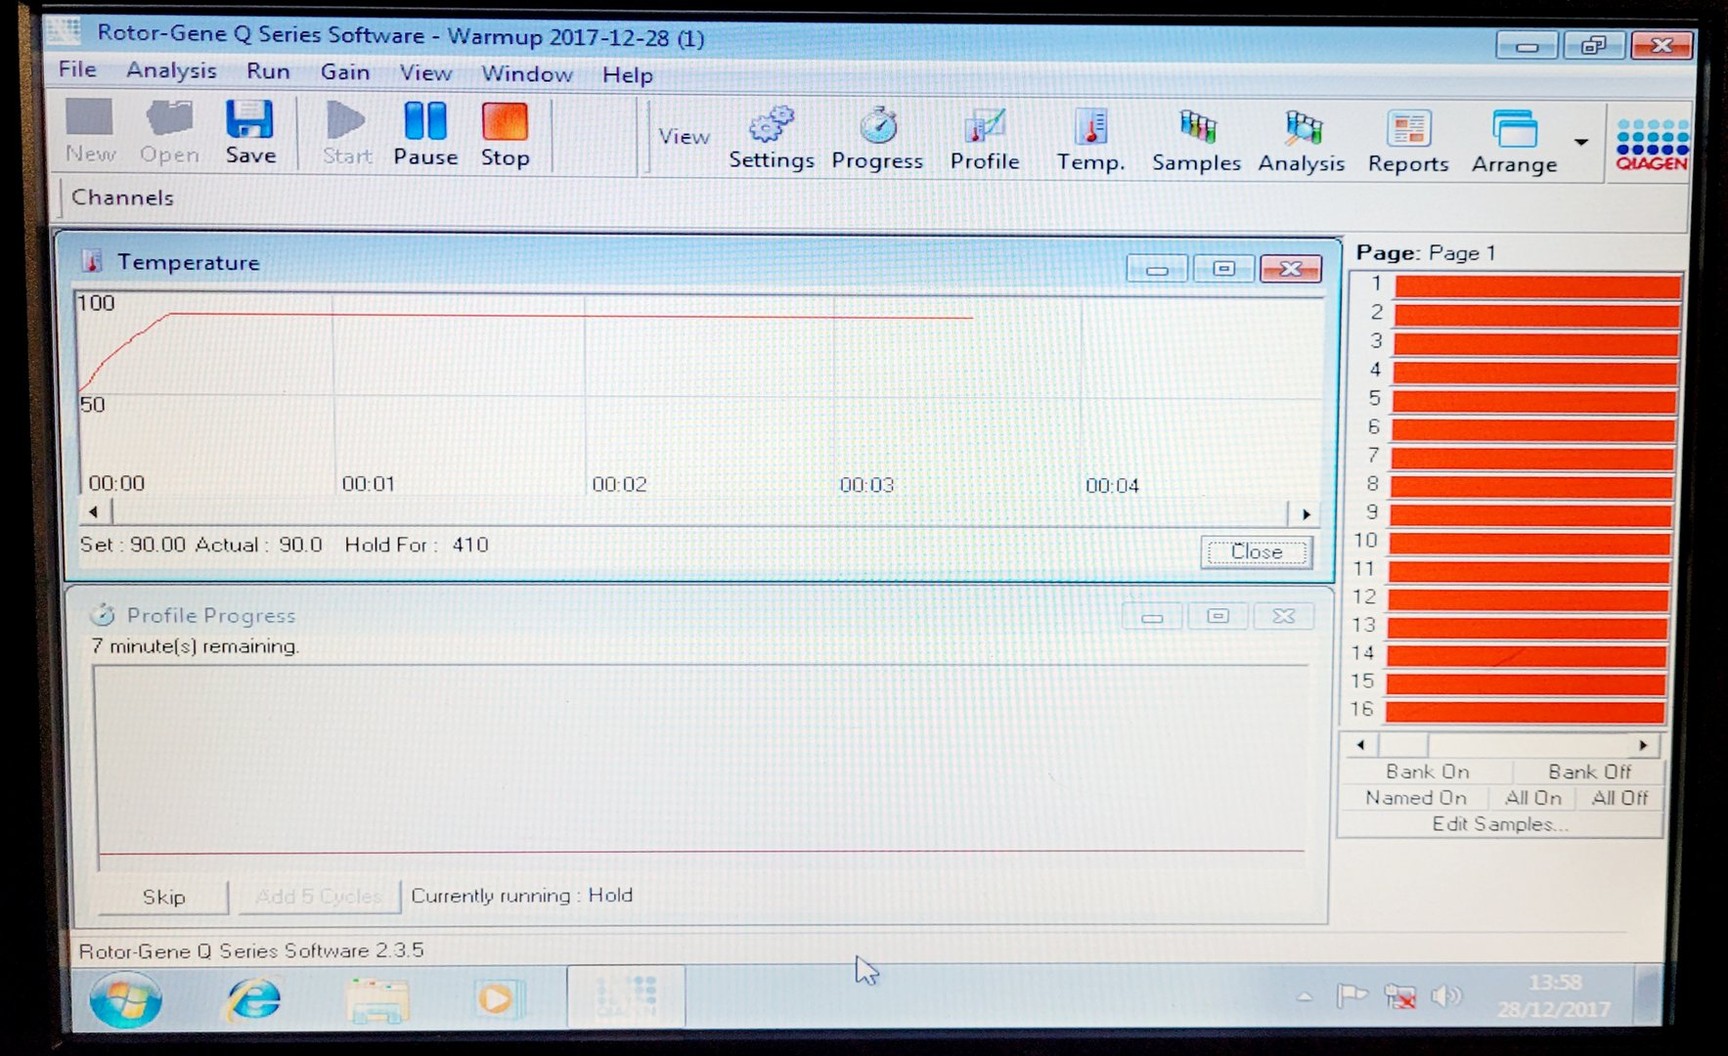The height and width of the screenshot is (1056, 1728).
Task: Click the Save toolbar icon
Action: coord(249,131)
